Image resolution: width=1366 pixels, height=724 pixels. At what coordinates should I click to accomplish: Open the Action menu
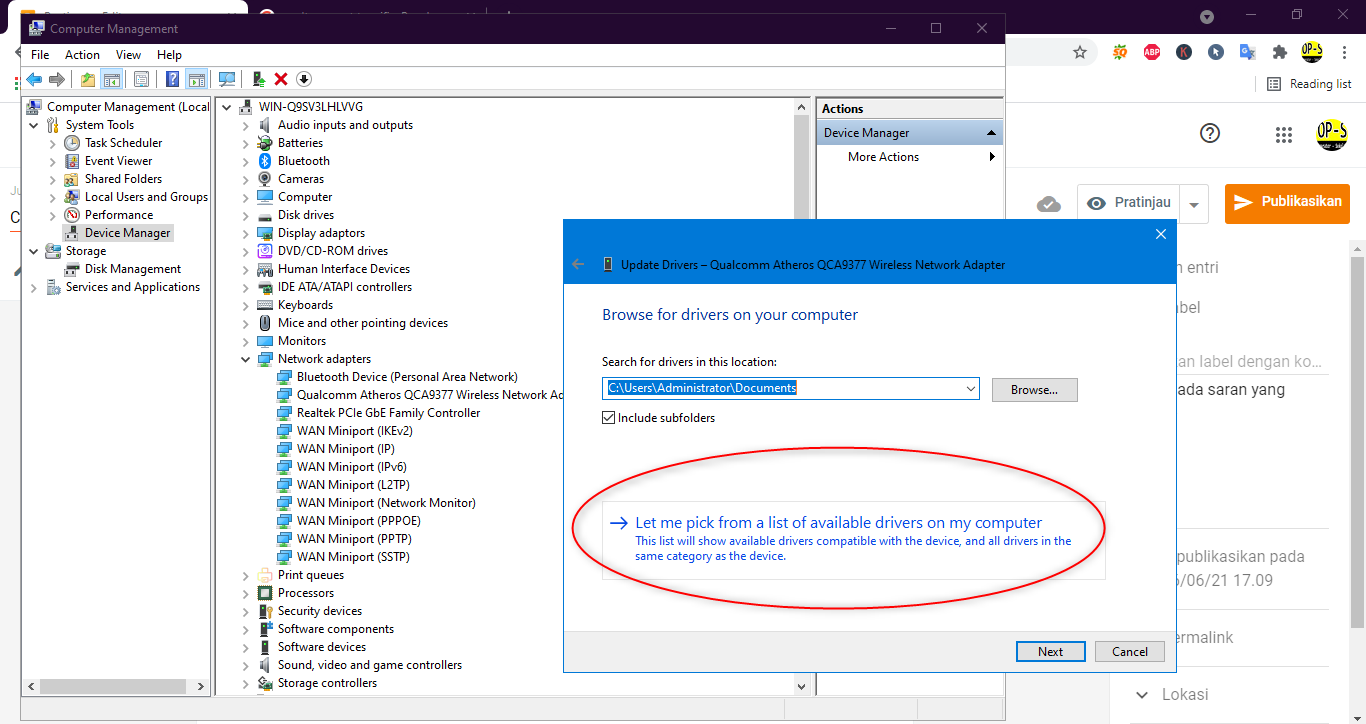[x=82, y=55]
